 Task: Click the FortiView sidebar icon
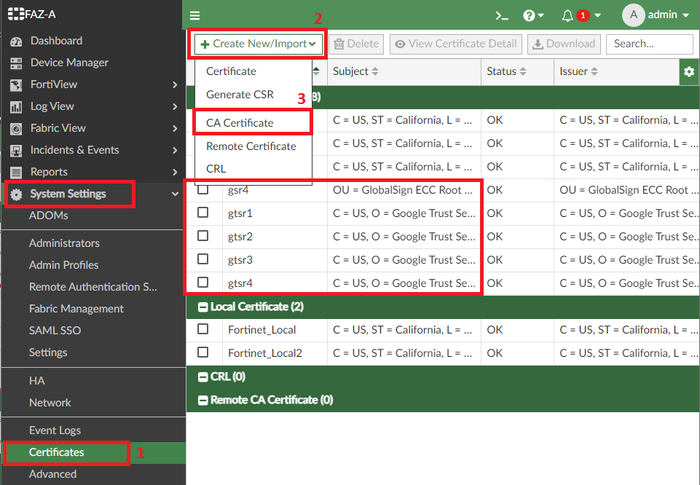16,85
